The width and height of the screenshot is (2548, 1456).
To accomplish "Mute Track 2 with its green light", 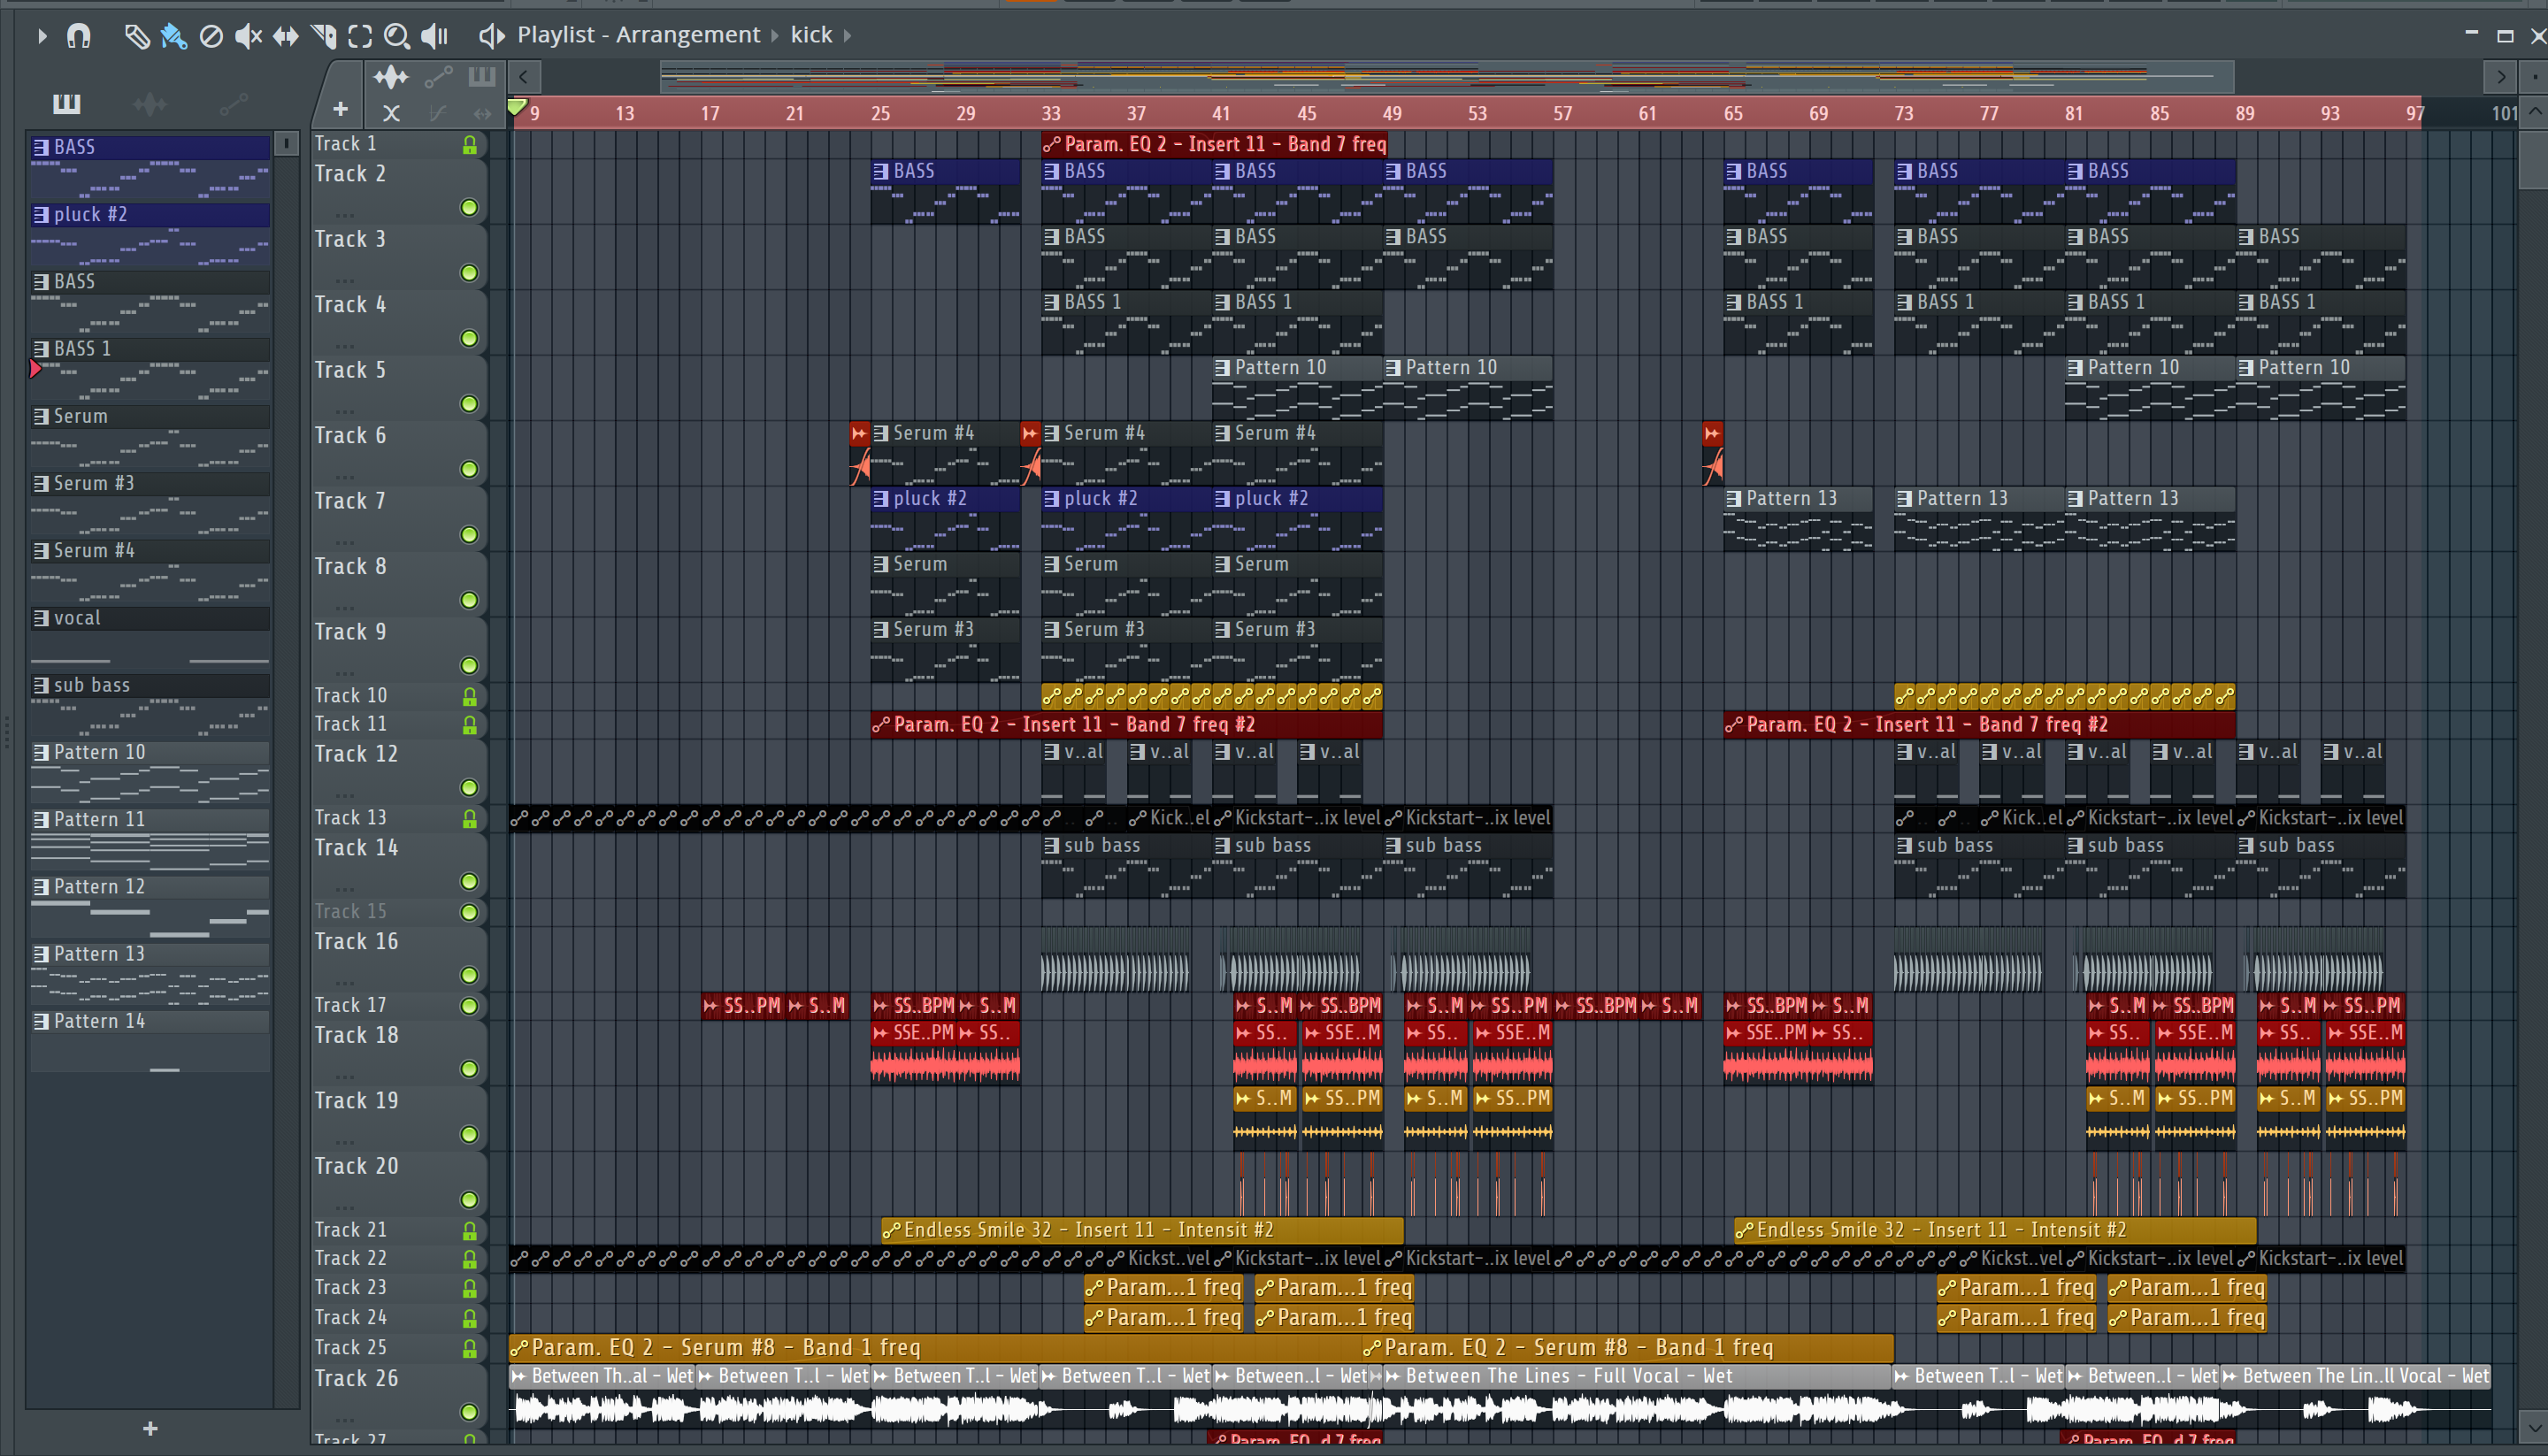I will [468, 208].
